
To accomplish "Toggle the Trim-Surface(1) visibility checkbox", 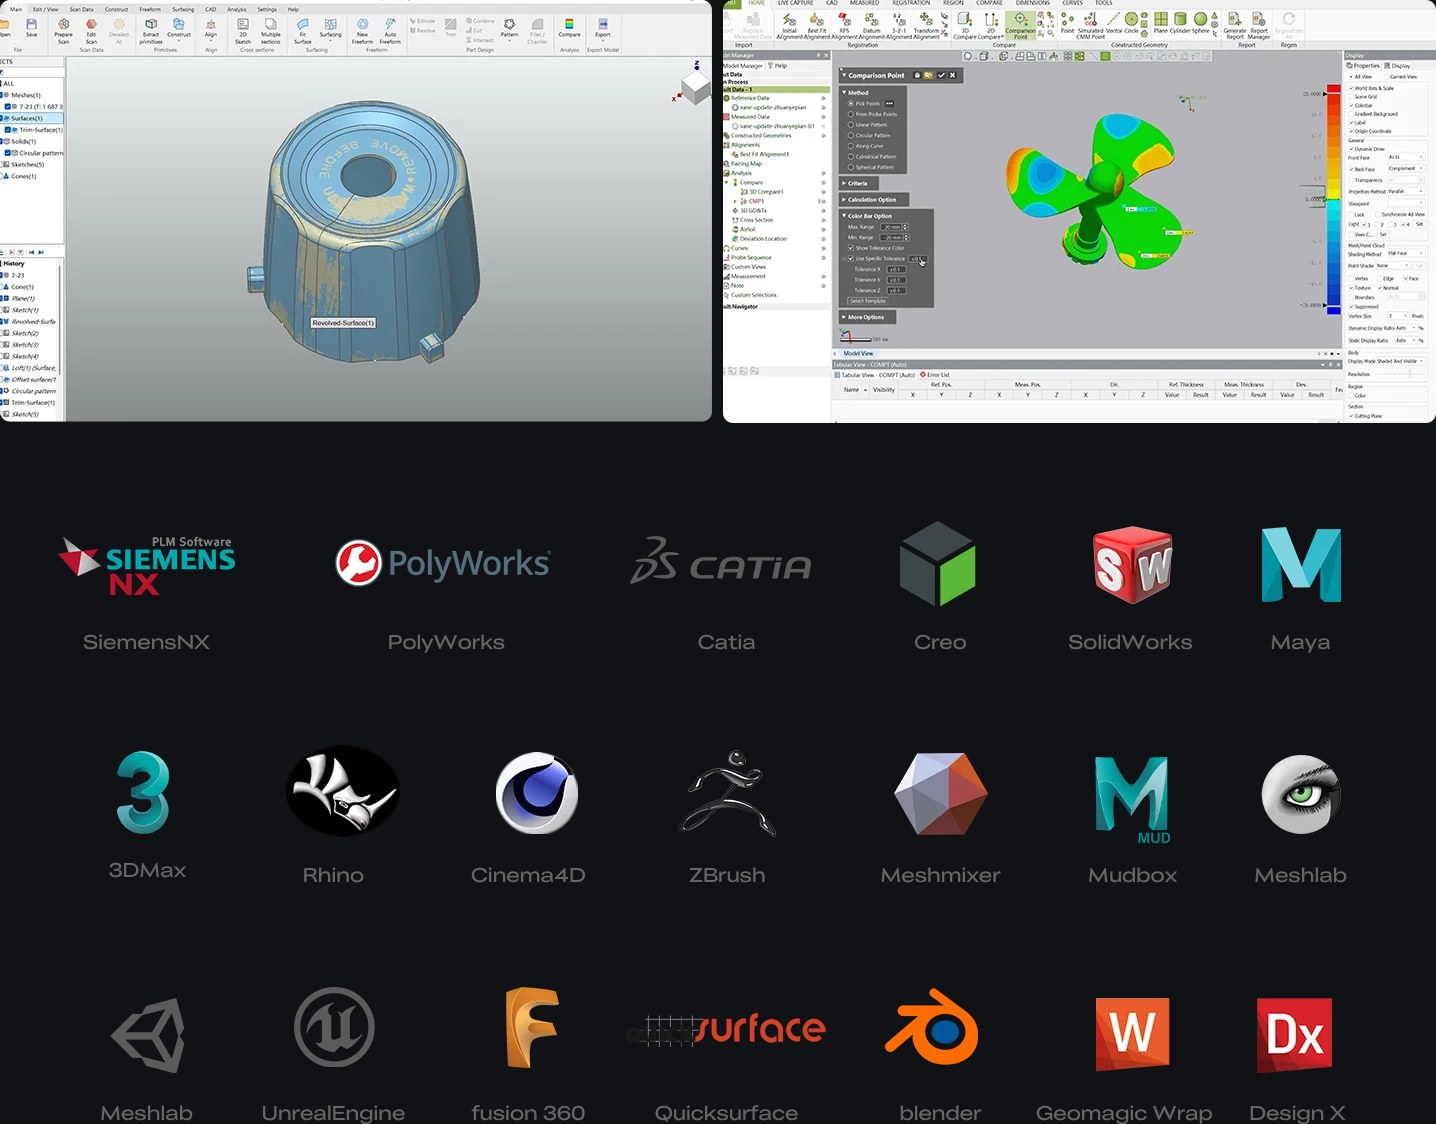I will point(8,130).
